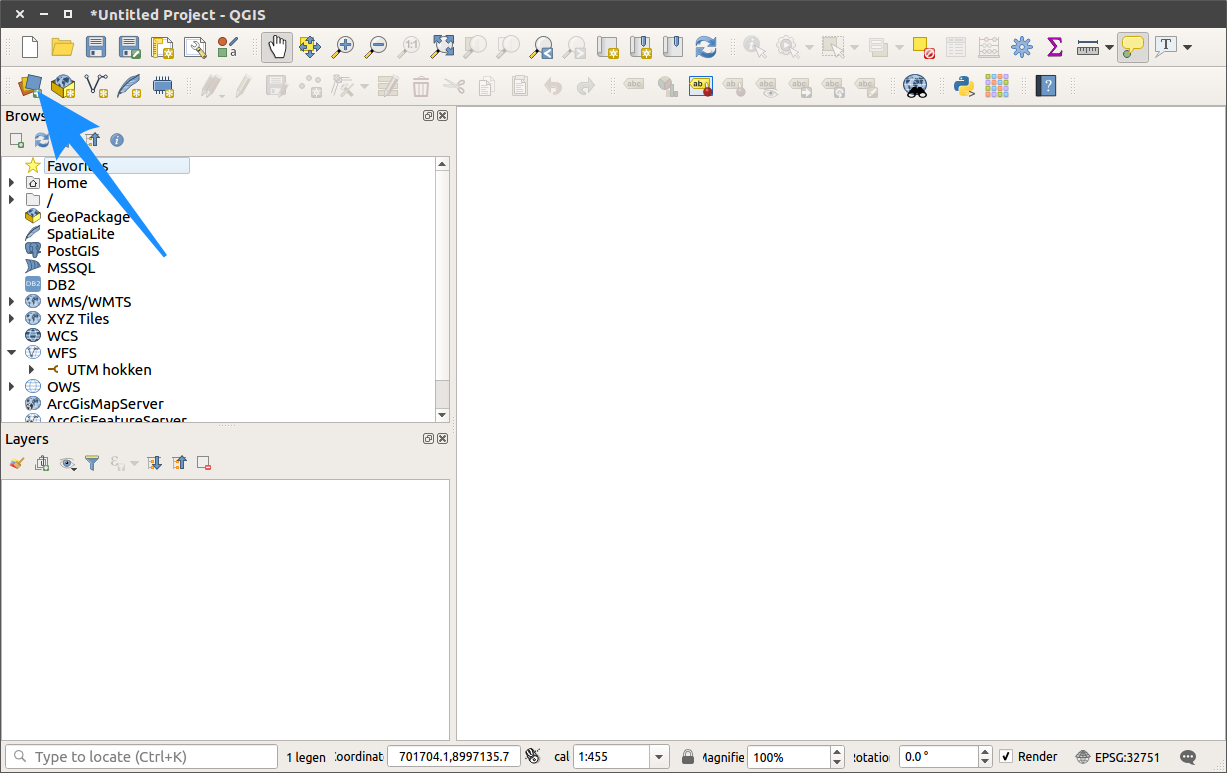Save the project with the floppy disk icon

[96, 46]
